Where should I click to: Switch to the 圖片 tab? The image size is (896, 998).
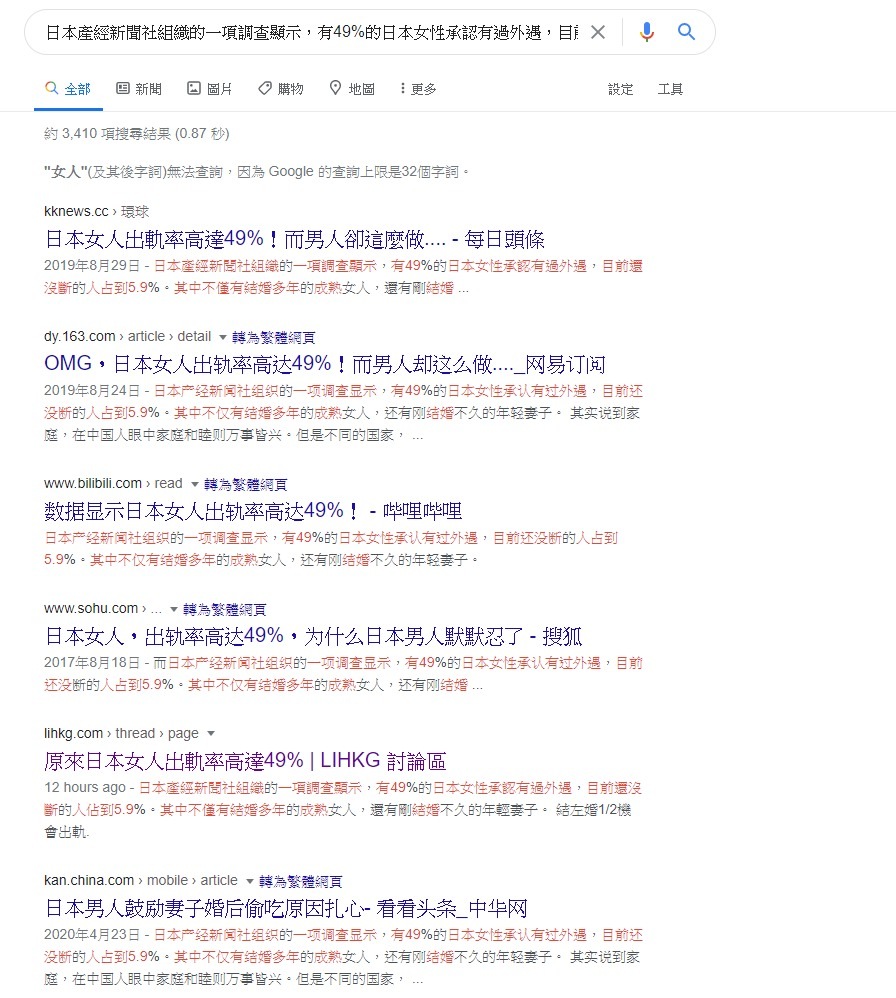click(209, 88)
